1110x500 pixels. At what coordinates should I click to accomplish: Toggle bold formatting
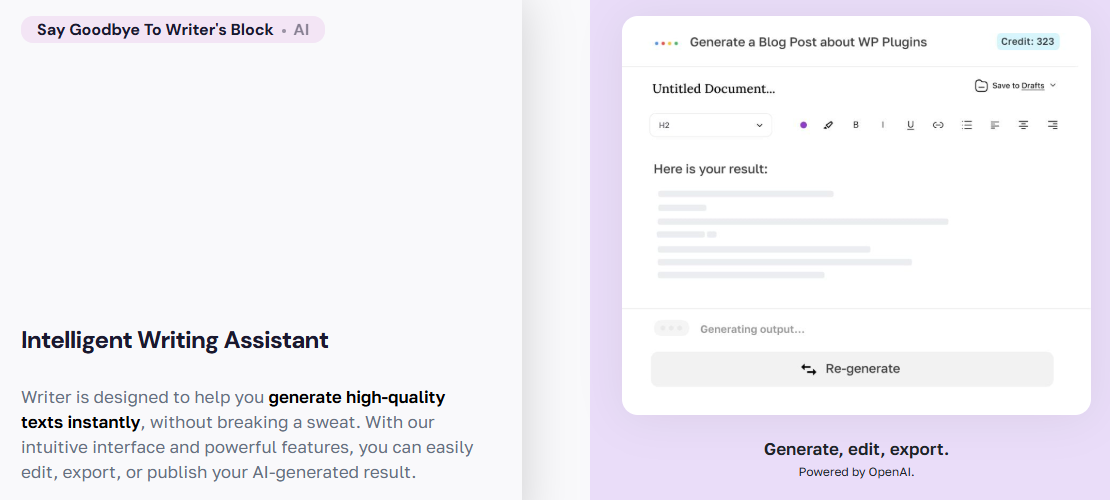click(855, 125)
